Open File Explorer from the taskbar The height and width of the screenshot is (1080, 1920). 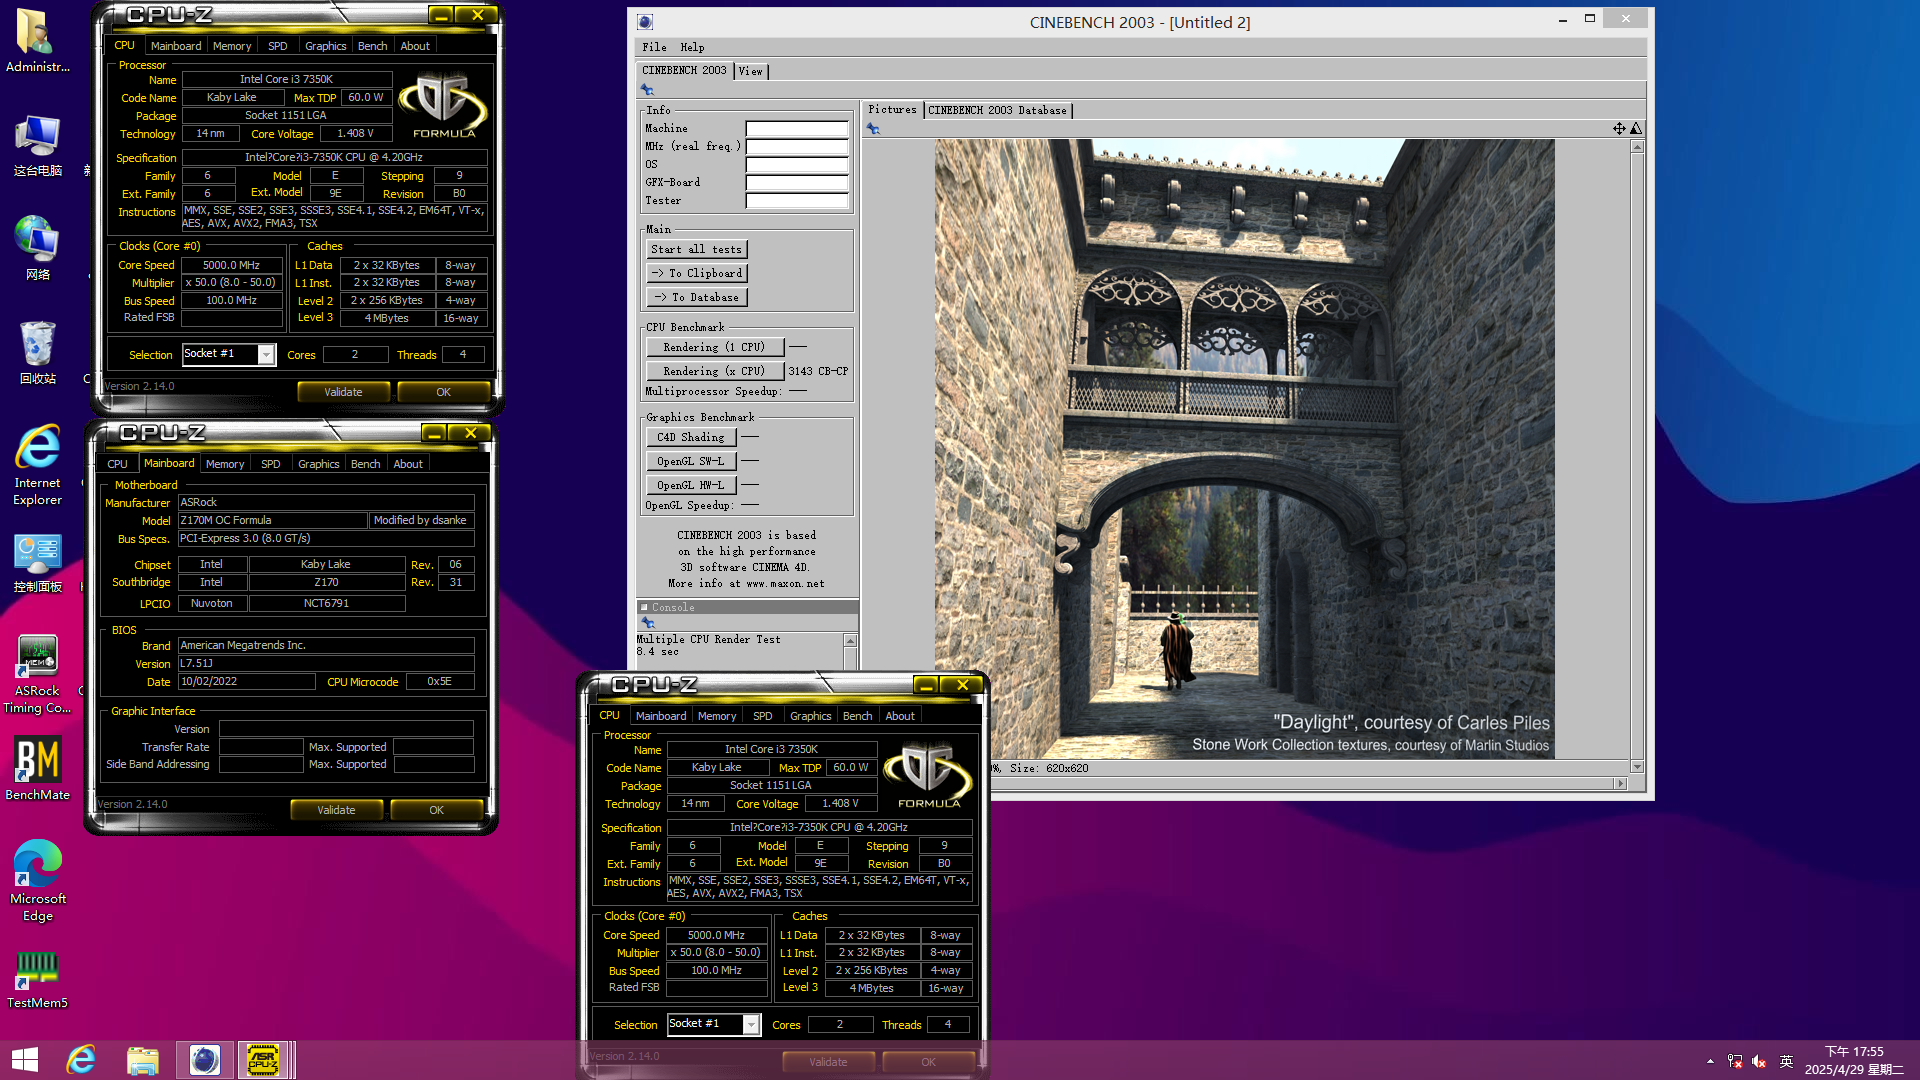click(x=143, y=1060)
